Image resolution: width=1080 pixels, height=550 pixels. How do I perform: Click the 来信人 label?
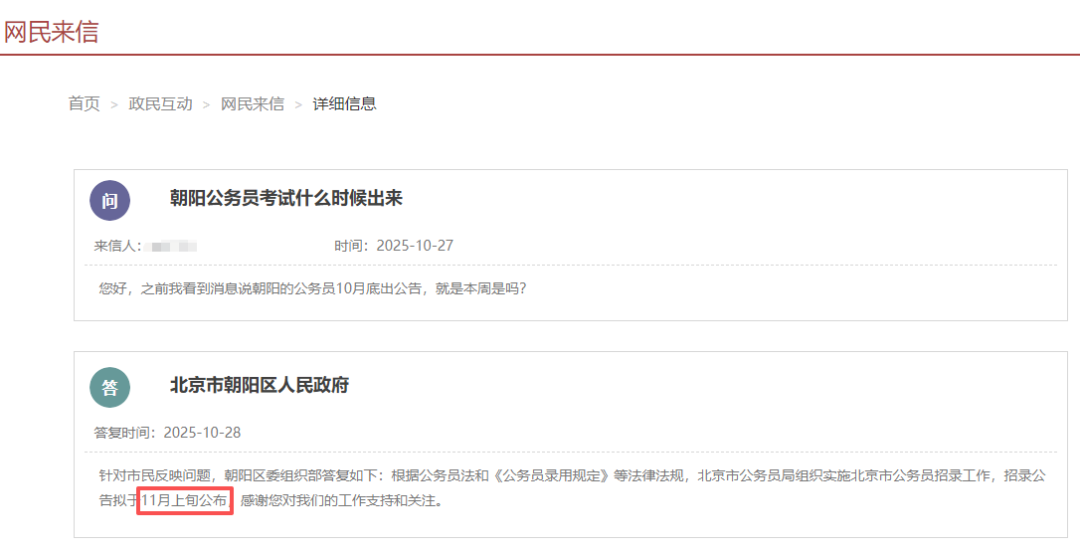tap(118, 246)
